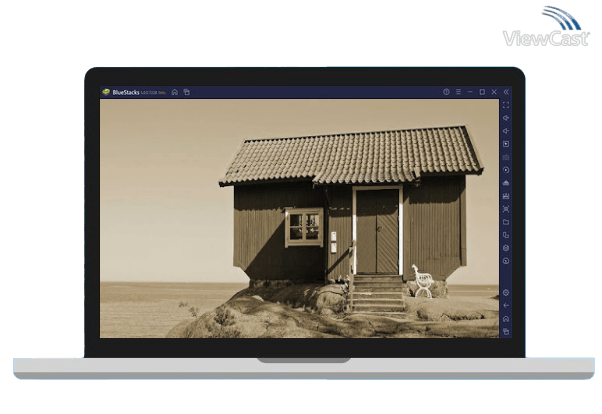Click the install APK icon in sidebar
602x414 pixels.
pos(506,183)
